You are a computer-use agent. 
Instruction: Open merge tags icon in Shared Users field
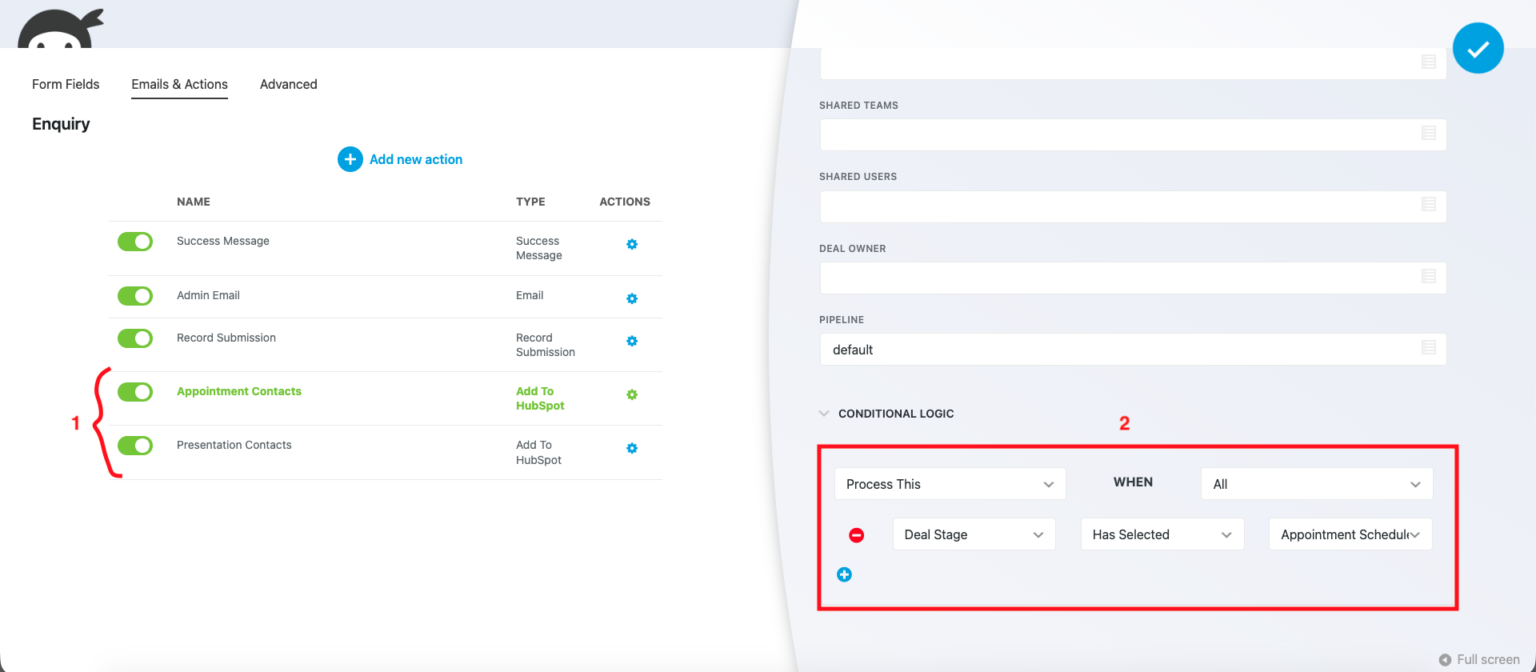(1429, 204)
